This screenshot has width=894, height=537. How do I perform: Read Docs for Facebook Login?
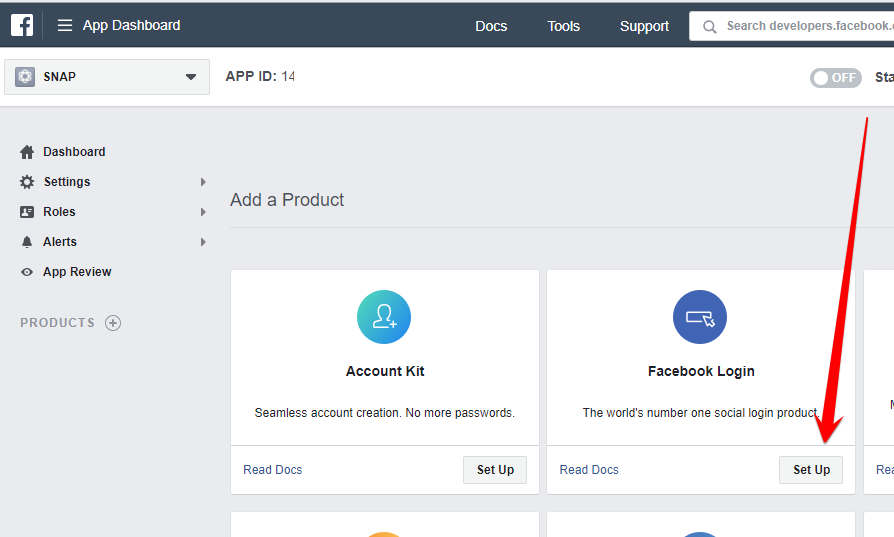click(x=589, y=470)
